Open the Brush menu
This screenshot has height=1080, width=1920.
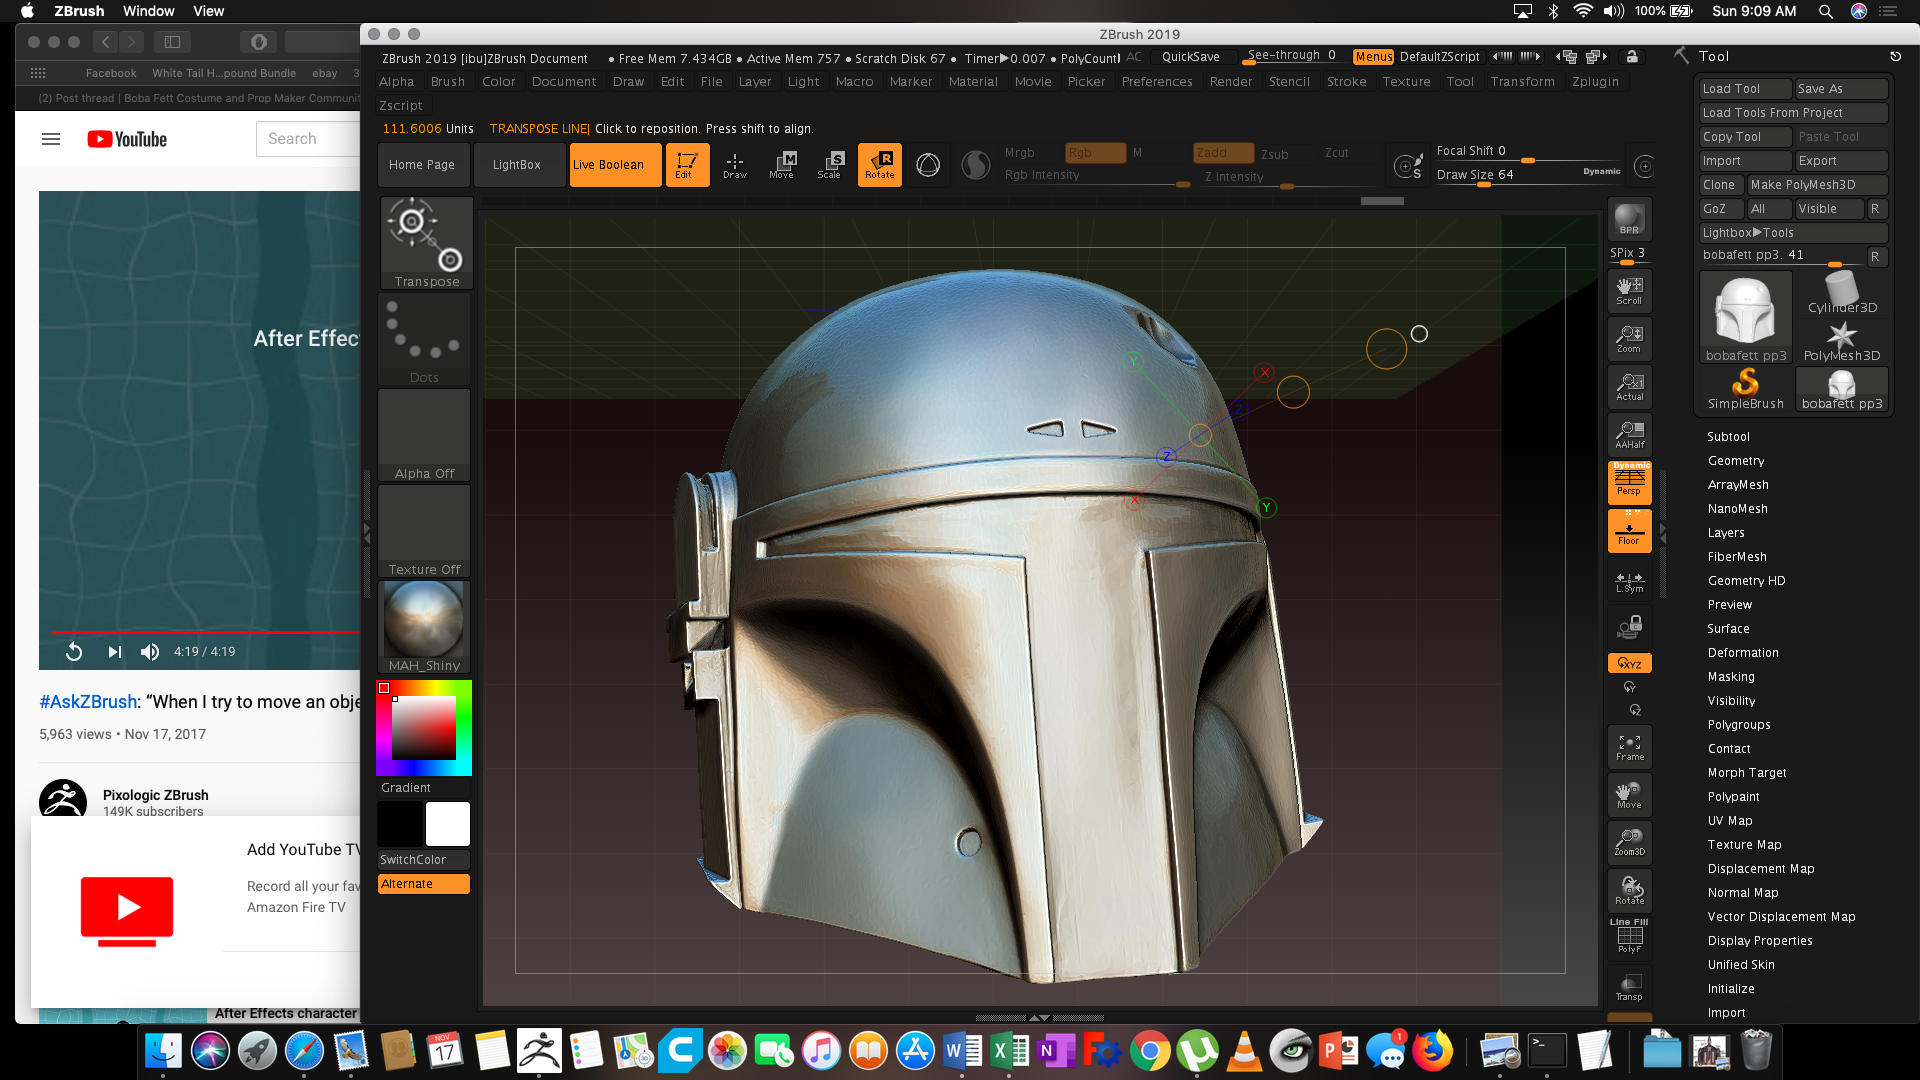tap(447, 82)
